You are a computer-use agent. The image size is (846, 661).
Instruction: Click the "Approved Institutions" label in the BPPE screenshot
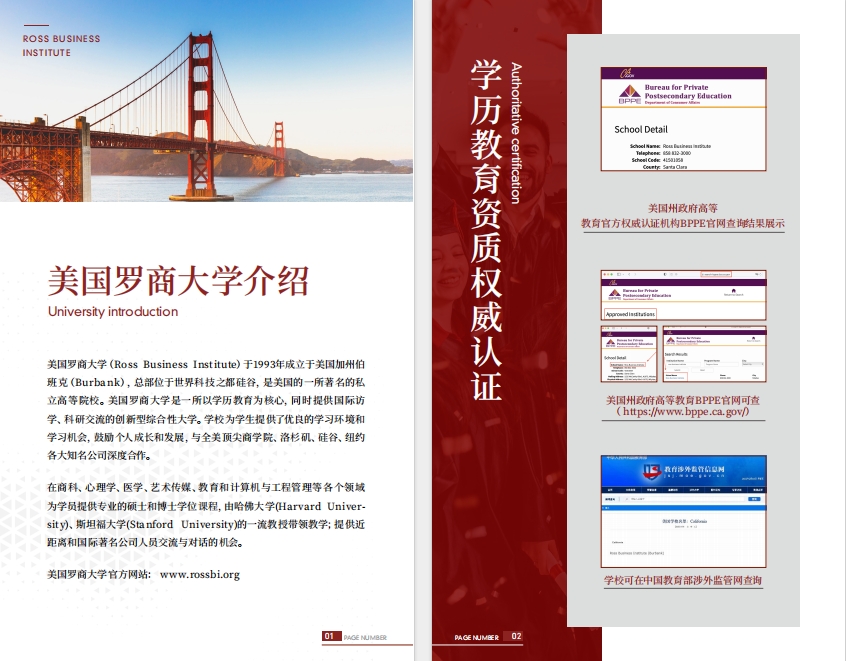coord(630,314)
